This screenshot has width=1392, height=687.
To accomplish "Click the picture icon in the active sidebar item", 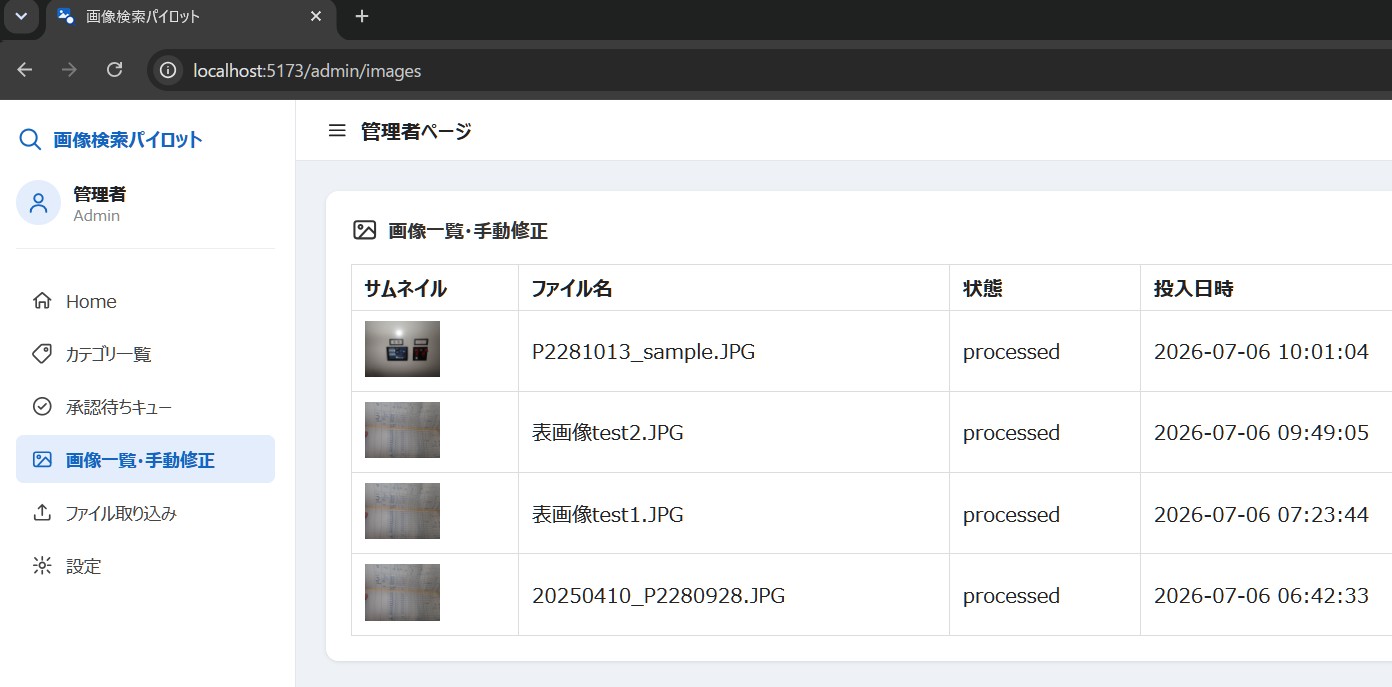I will [x=42, y=460].
